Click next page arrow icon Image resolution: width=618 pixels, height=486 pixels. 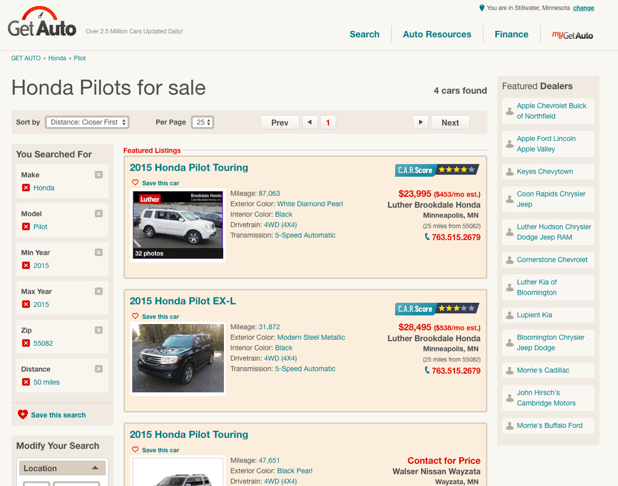(421, 122)
